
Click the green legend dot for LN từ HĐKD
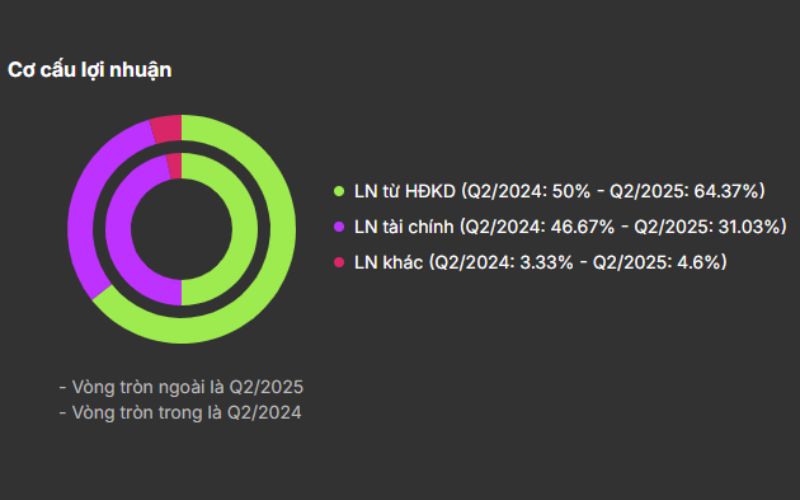(x=339, y=190)
